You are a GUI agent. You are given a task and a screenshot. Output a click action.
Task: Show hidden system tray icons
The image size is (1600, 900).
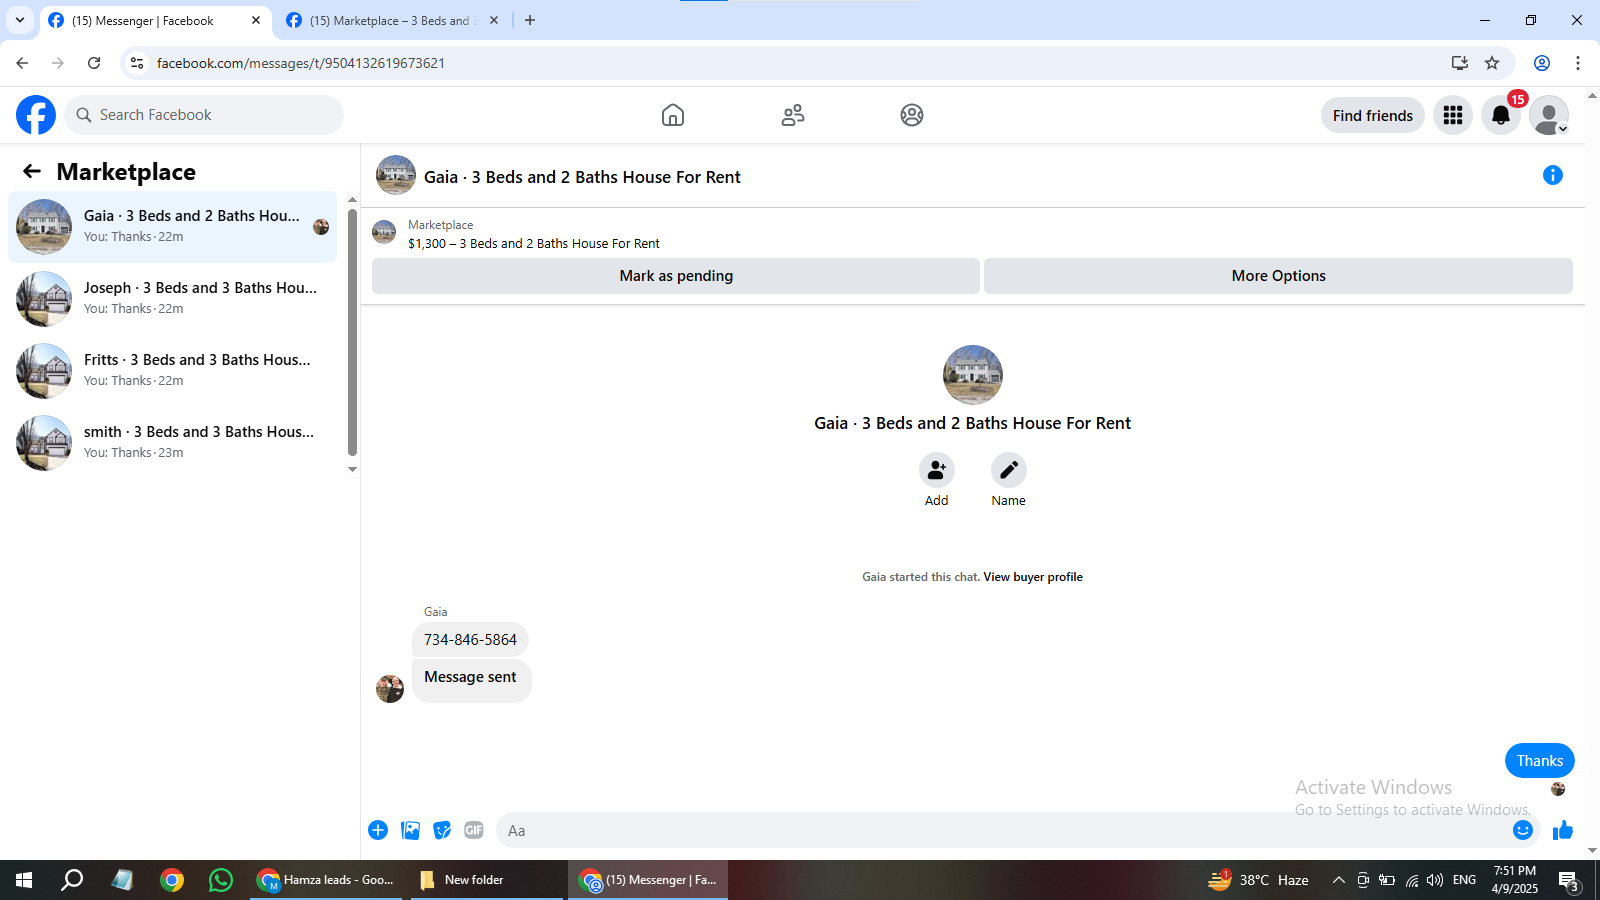click(1339, 880)
